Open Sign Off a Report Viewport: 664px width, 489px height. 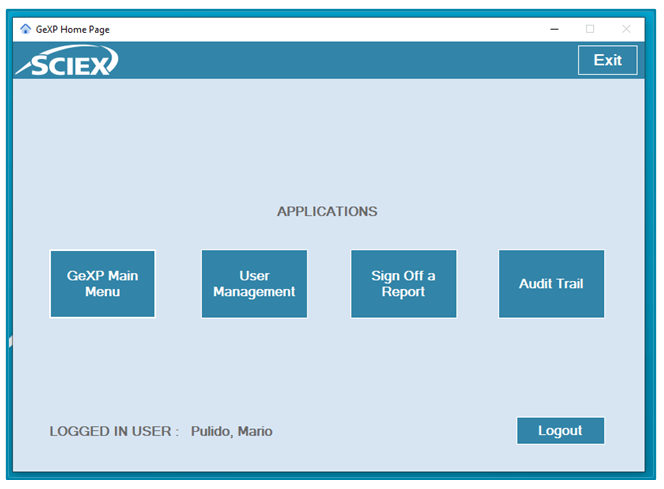tap(403, 284)
